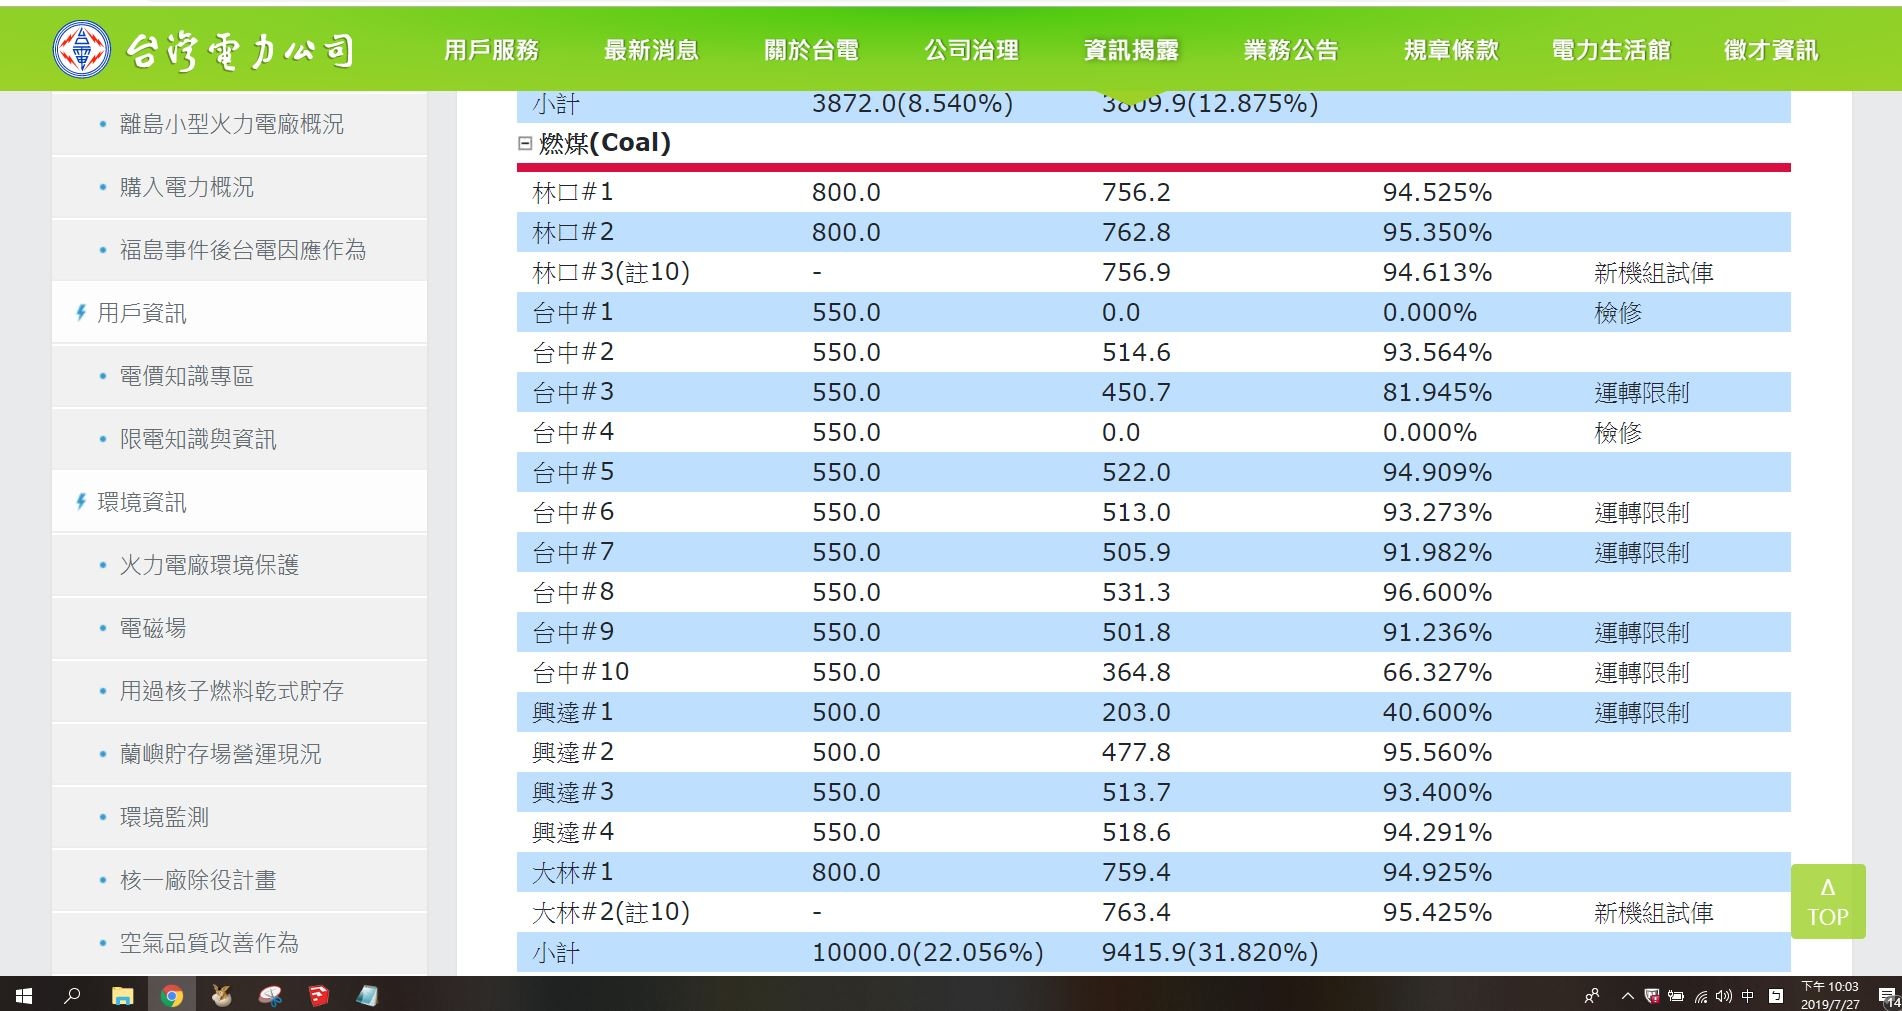Select the 林口#1 row name
Screen dimensions: 1902x1011
(573, 192)
